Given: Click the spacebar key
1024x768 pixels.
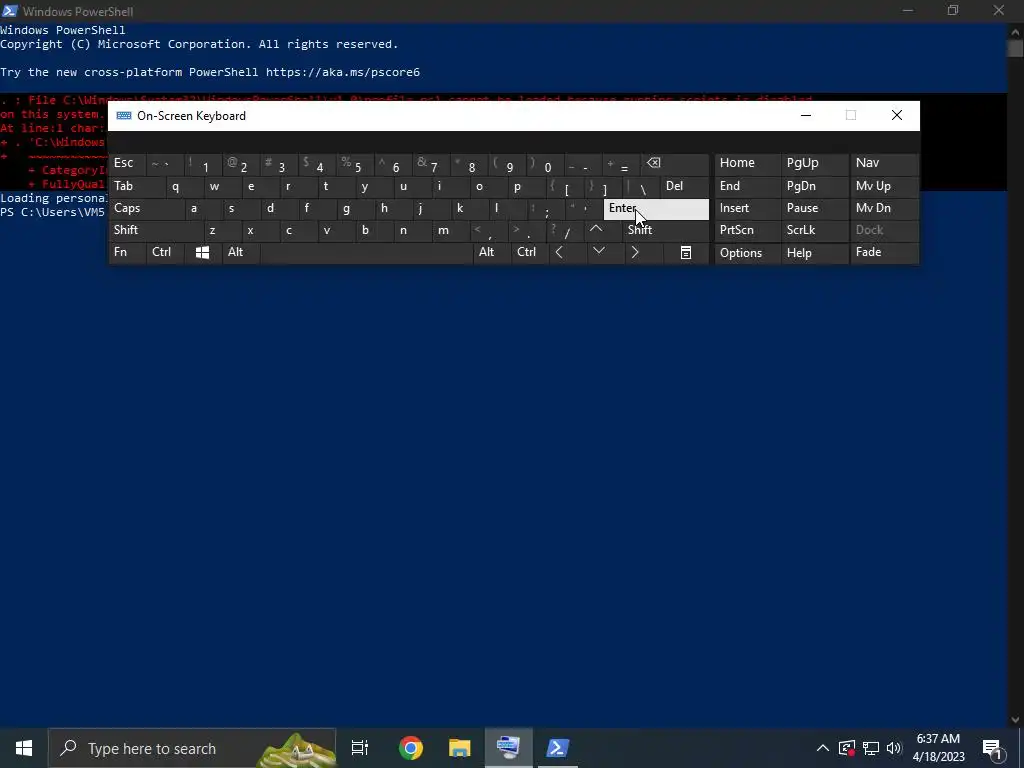Looking at the screenshot, I should (x=366, y=252).
